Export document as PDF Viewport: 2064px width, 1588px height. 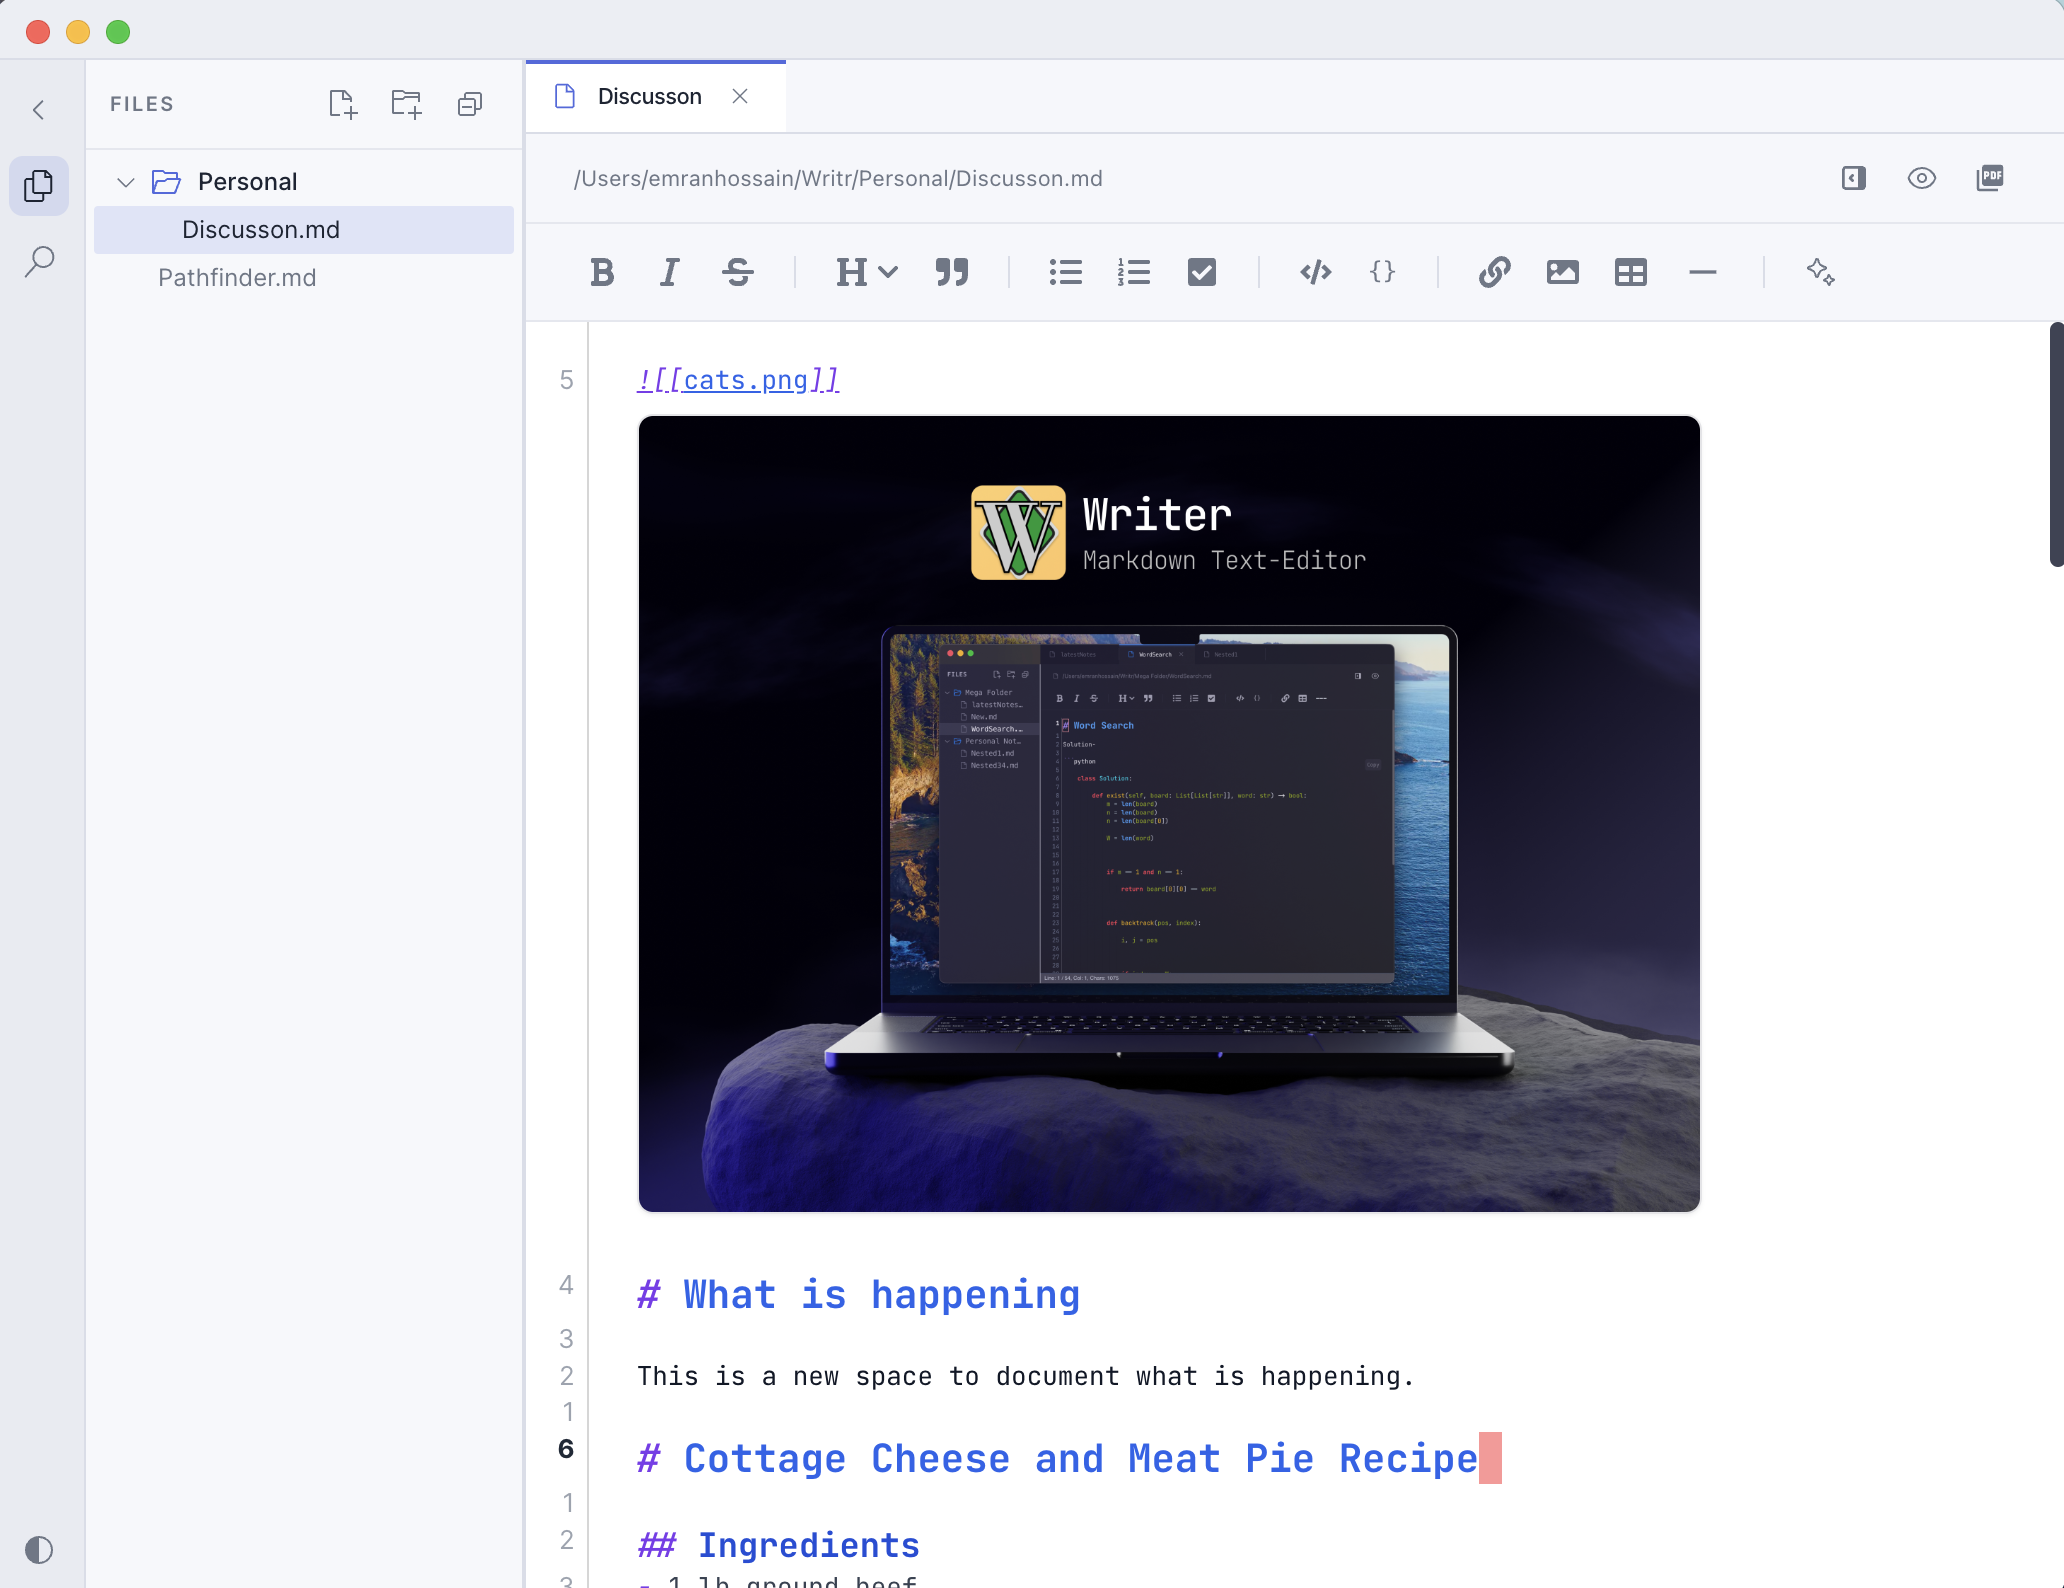(x=1990, y=178)
